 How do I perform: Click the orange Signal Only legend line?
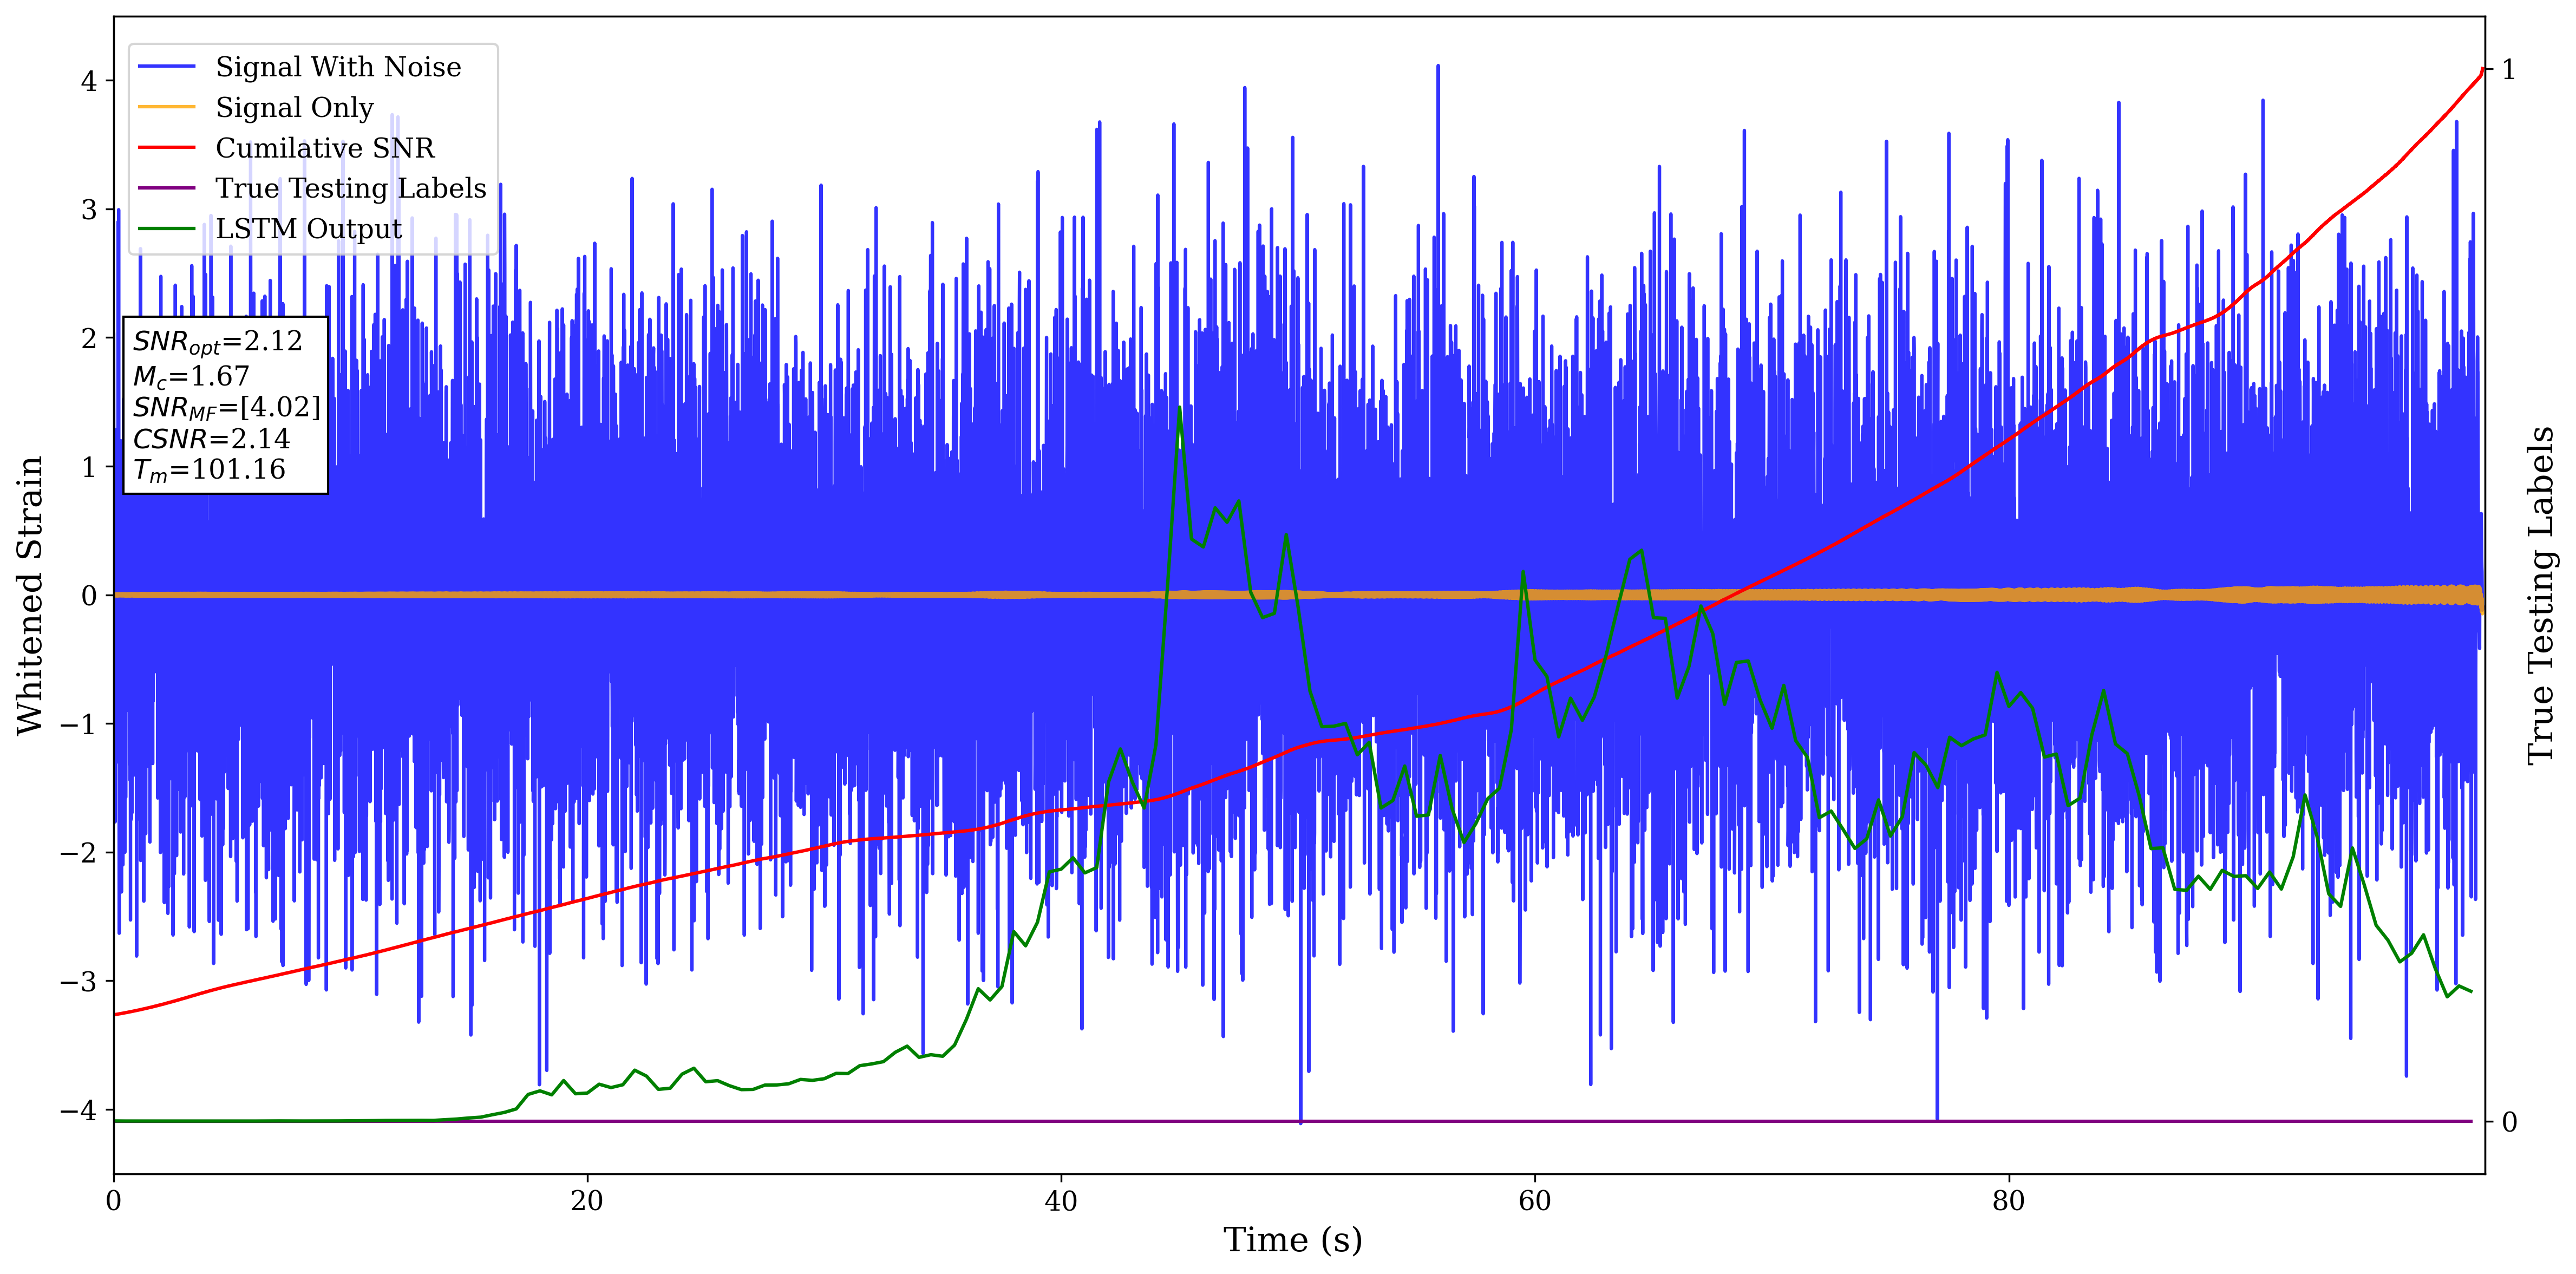tap(166, 107)
